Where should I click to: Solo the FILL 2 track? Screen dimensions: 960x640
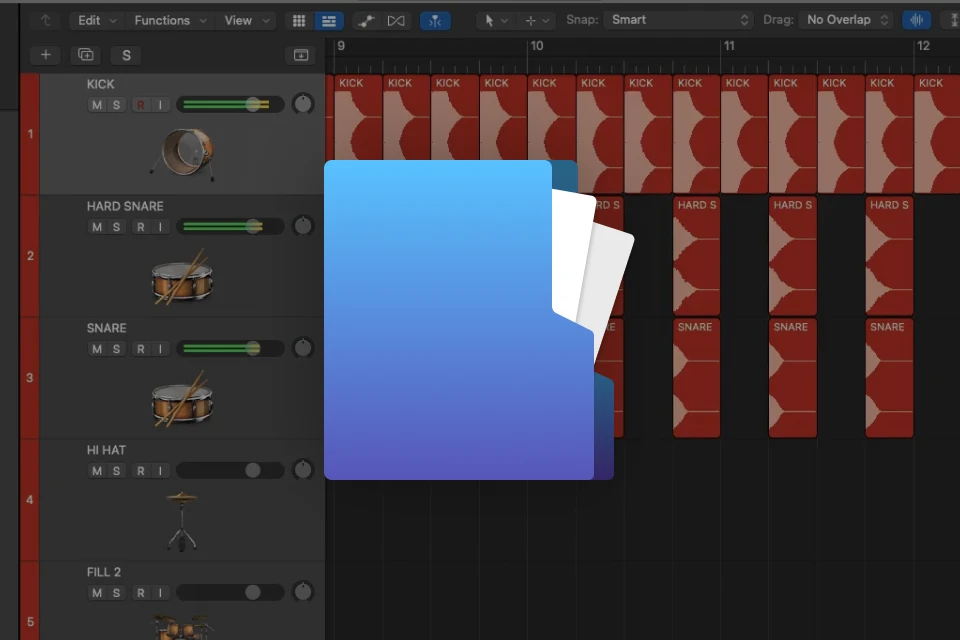[x=116, y=592]
